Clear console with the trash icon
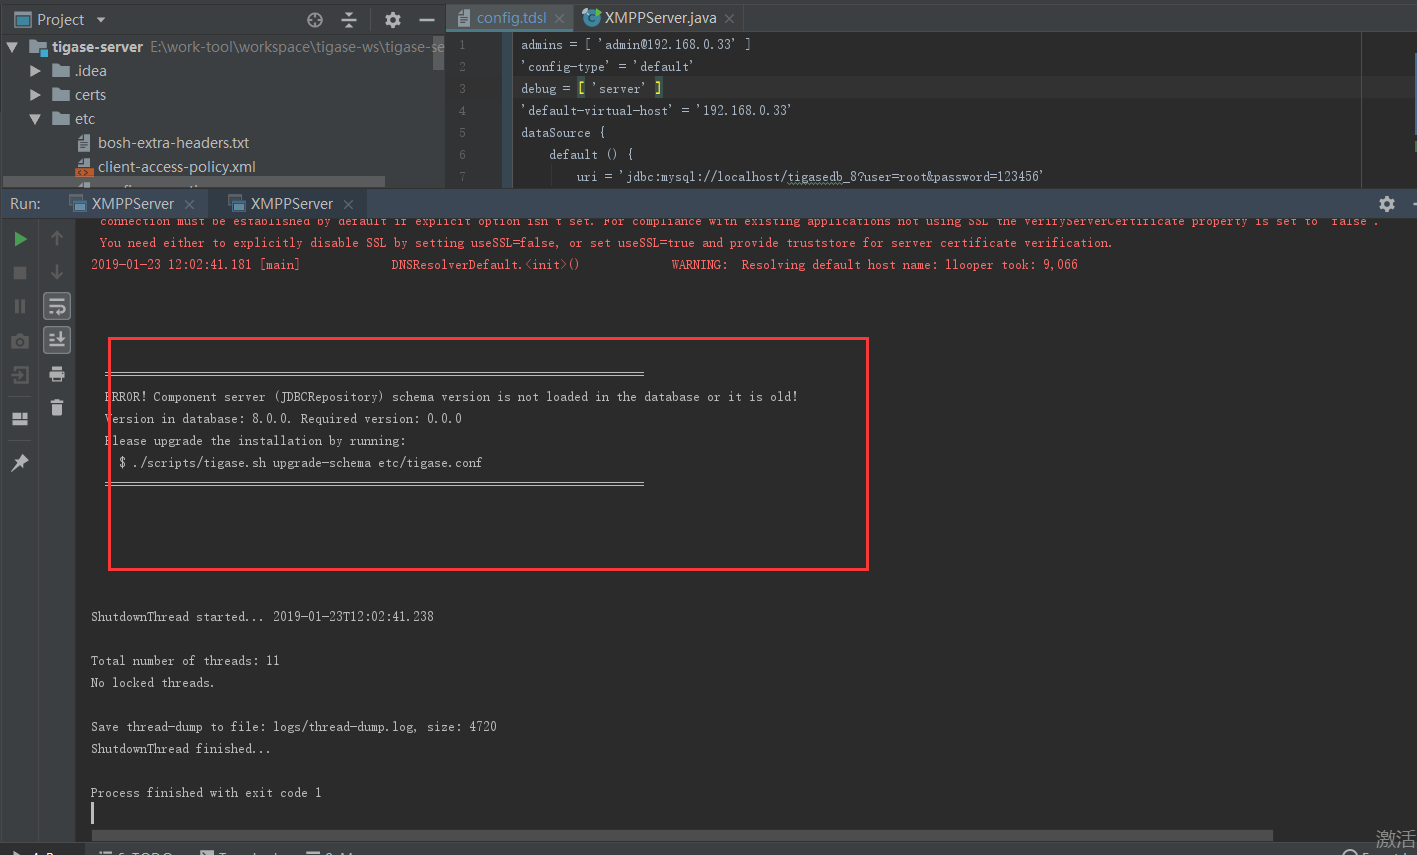This screenshot has width=1417, height=855. (x=57, y=407)
